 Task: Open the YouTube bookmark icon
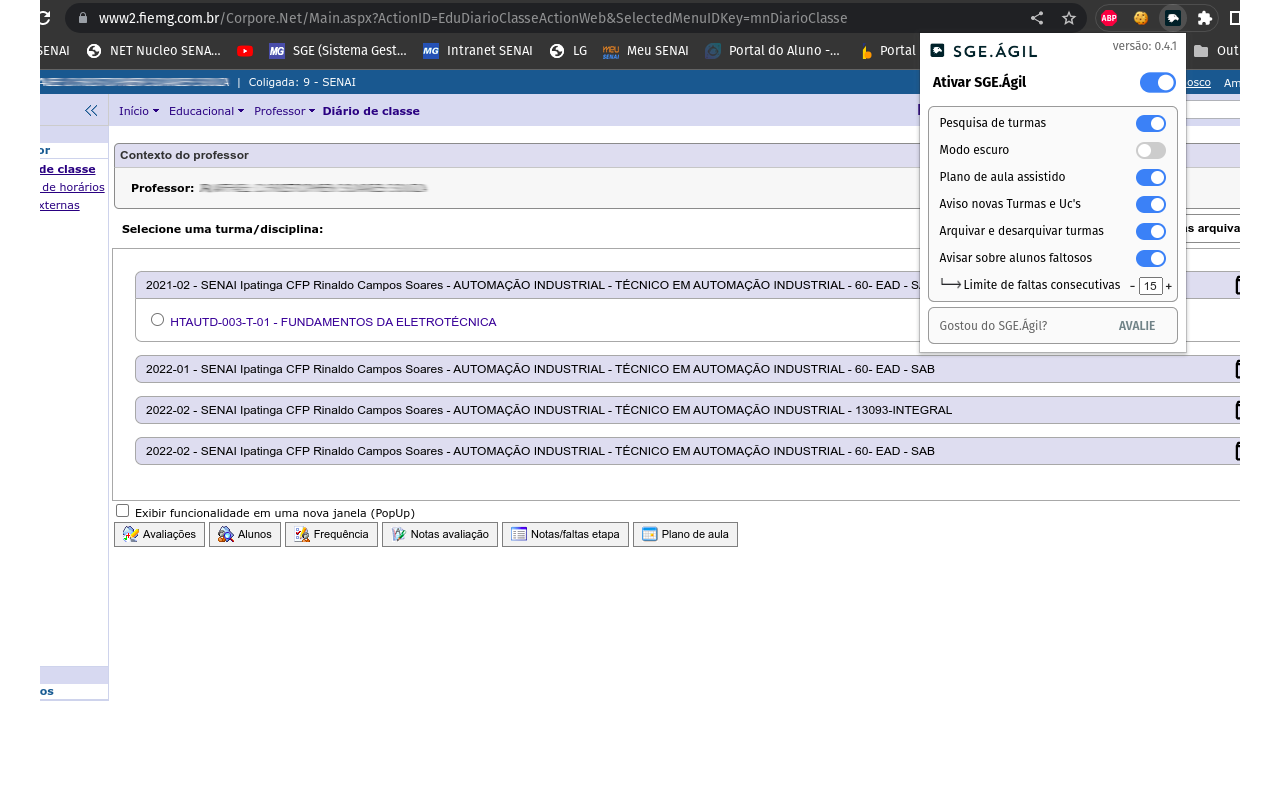245,51
